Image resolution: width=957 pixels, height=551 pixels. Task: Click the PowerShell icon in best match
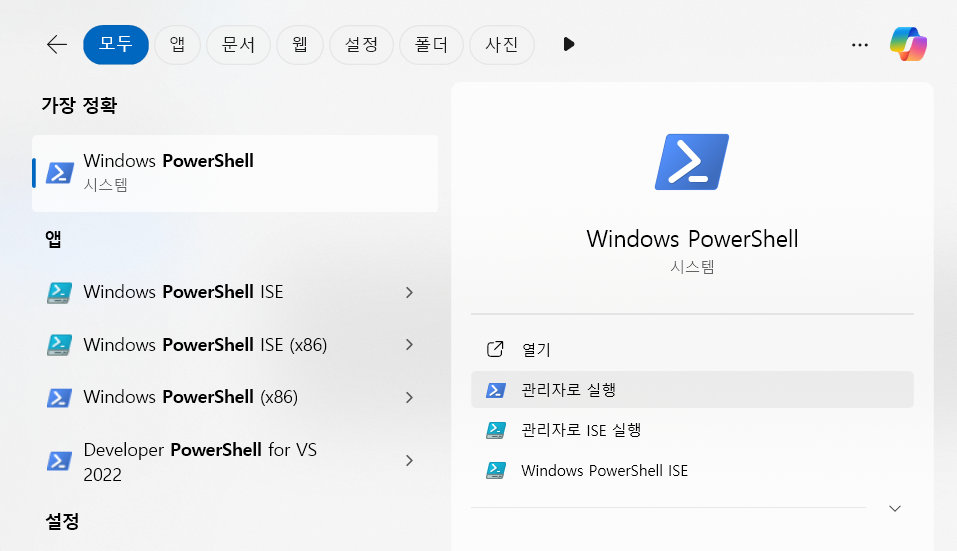[60, 173]
